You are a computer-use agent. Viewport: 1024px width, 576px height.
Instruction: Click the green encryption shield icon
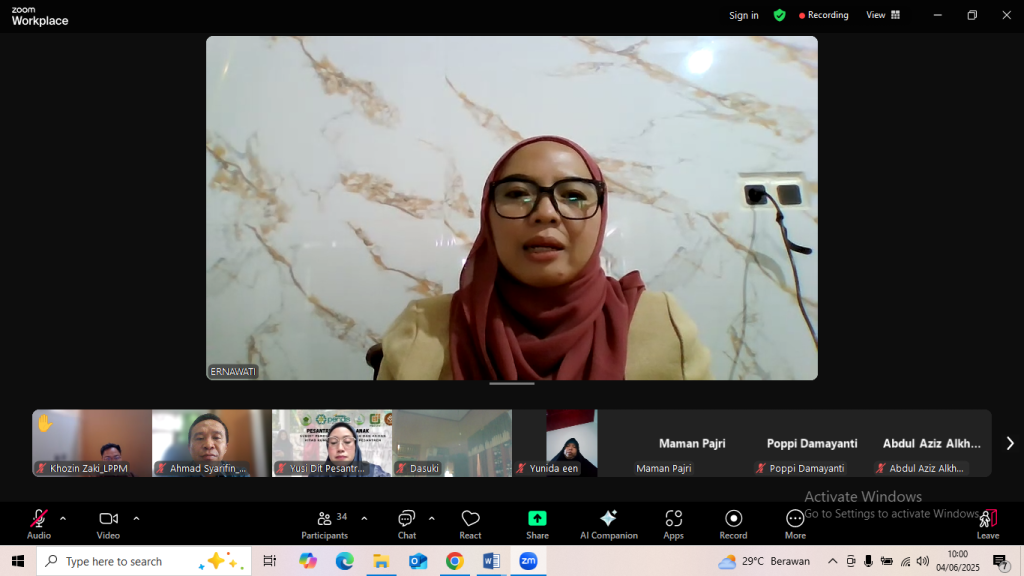pyautogui.click(x=779, y=15)
